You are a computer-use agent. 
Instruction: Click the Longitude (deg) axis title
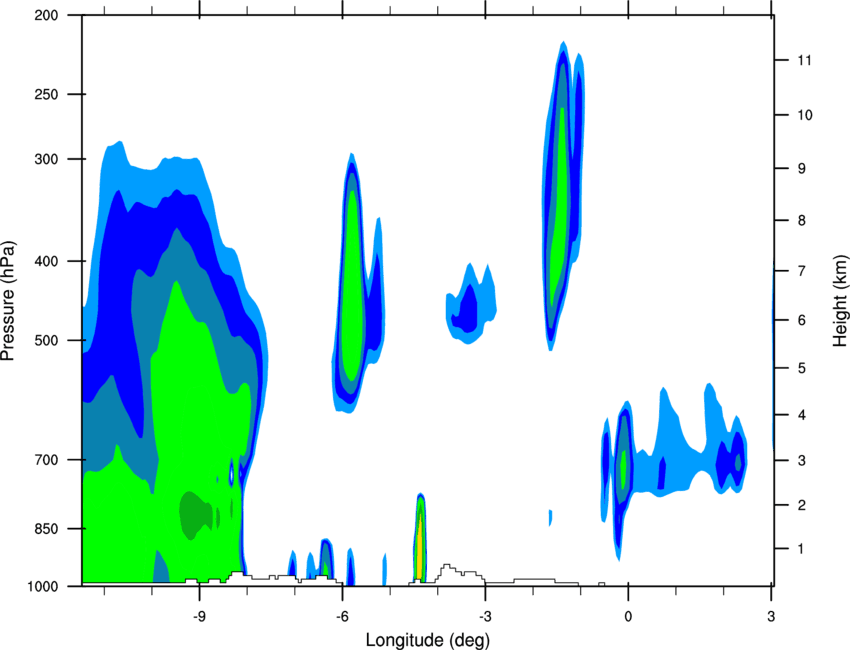[x=428, y=640]
